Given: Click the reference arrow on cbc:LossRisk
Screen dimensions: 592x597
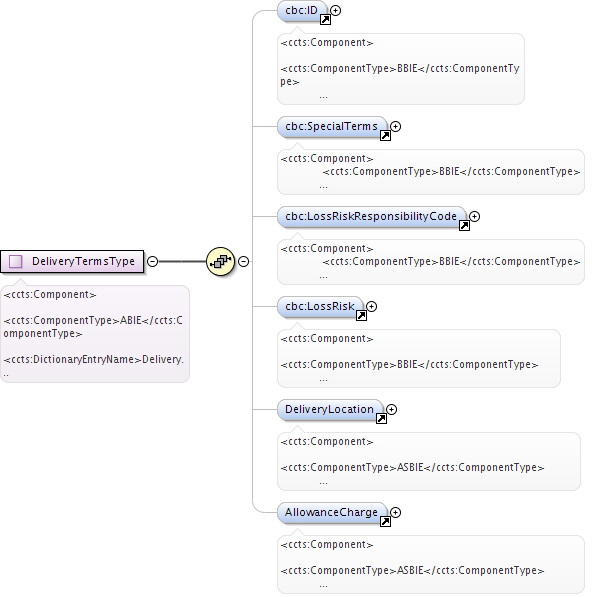Looking at the screenshot, I should tap(361, 316).
